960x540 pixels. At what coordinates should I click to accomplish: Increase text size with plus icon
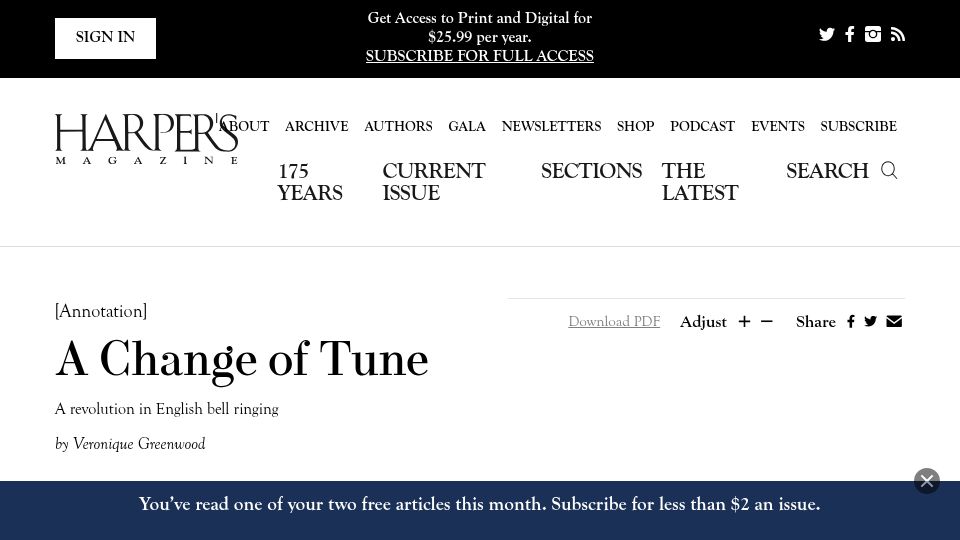(744, 321)
